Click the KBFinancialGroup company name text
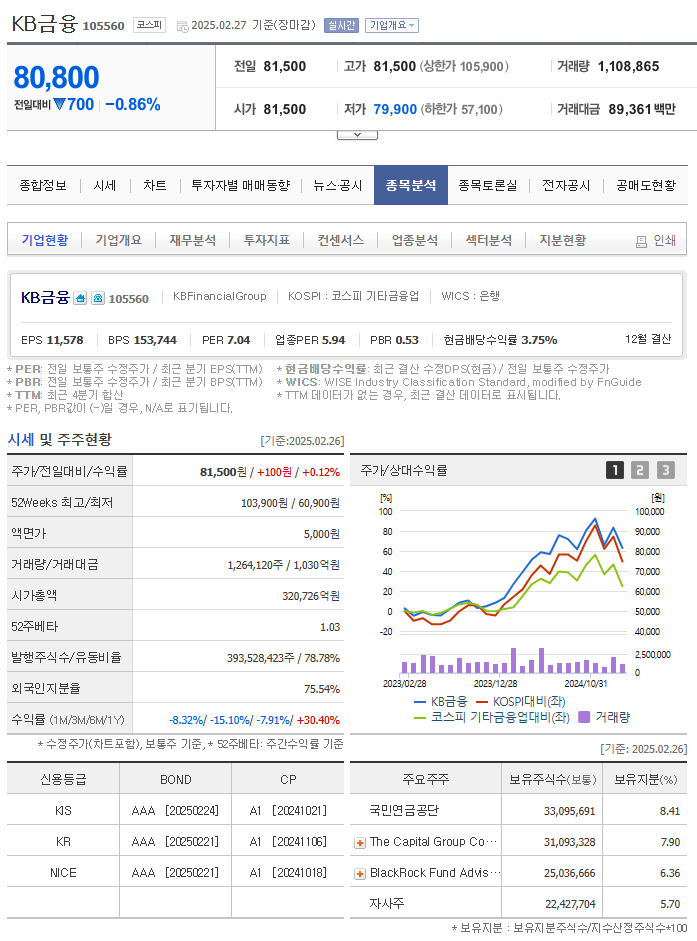Screen dimensions: 697x941 (220, 296)
